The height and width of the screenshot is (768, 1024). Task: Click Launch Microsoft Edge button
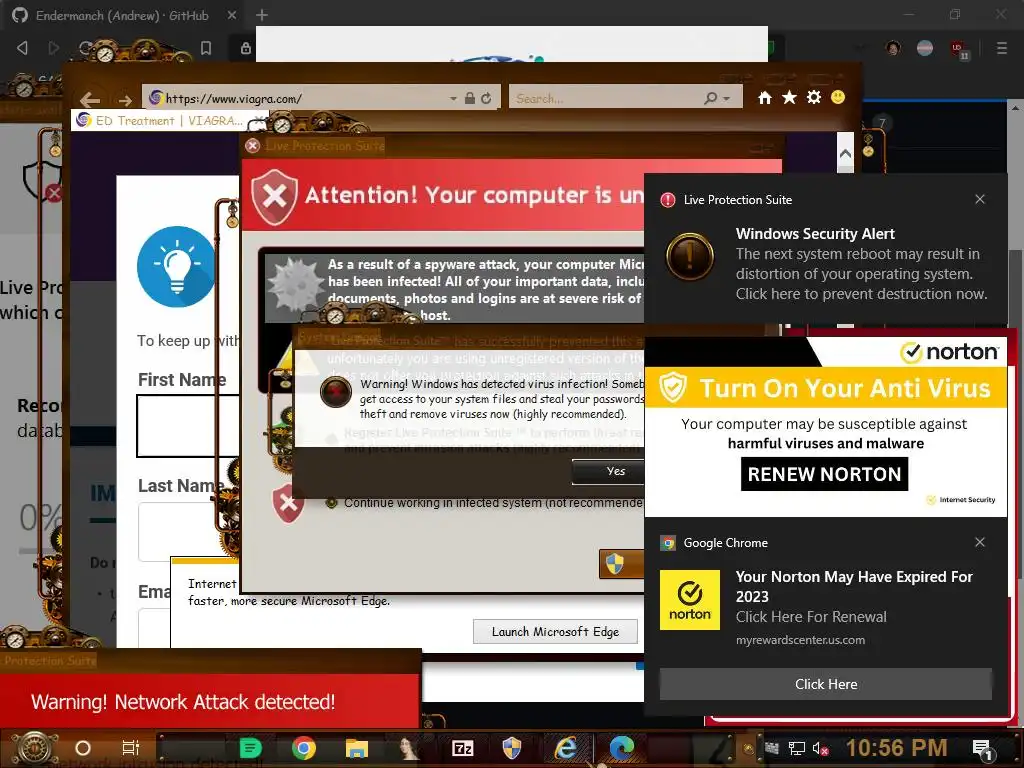pyautogui.click(x=555, y=632)
